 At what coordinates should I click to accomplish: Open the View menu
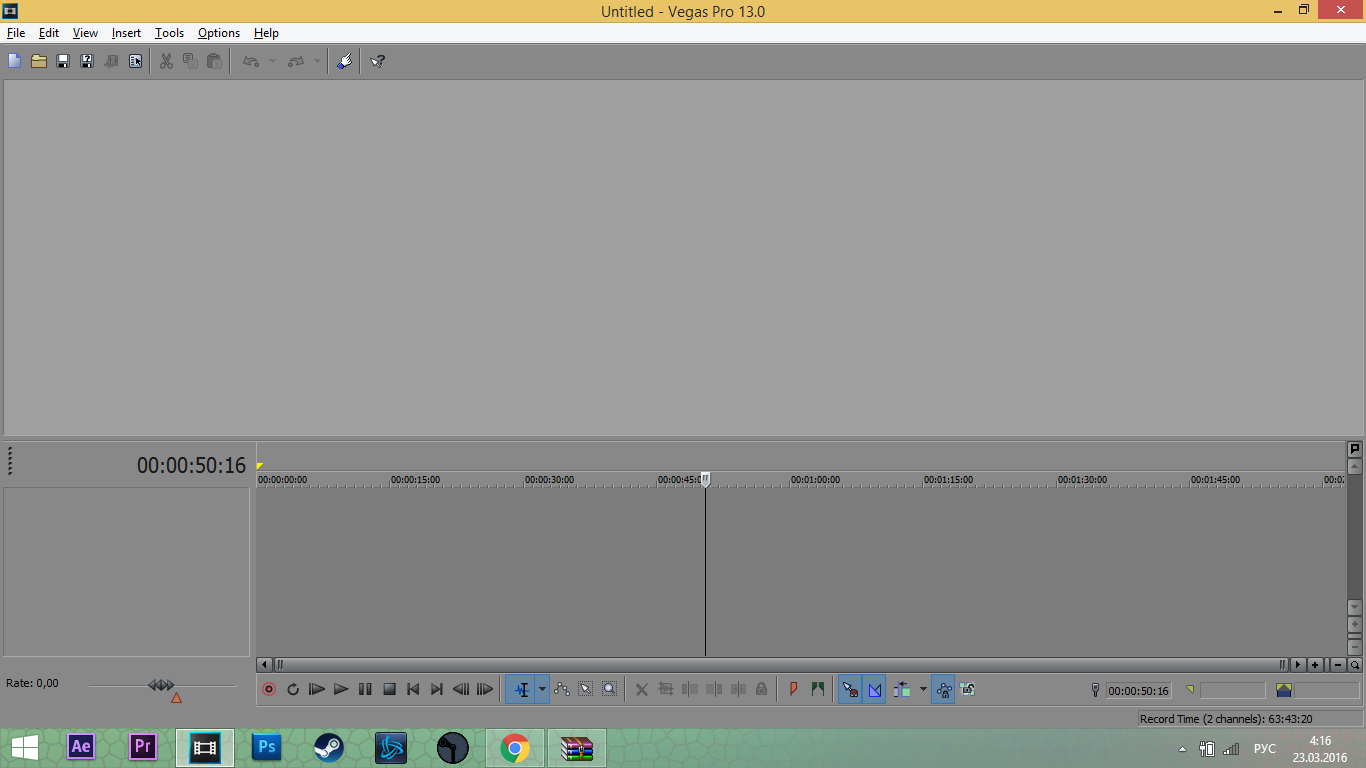[x=85, y=33]
